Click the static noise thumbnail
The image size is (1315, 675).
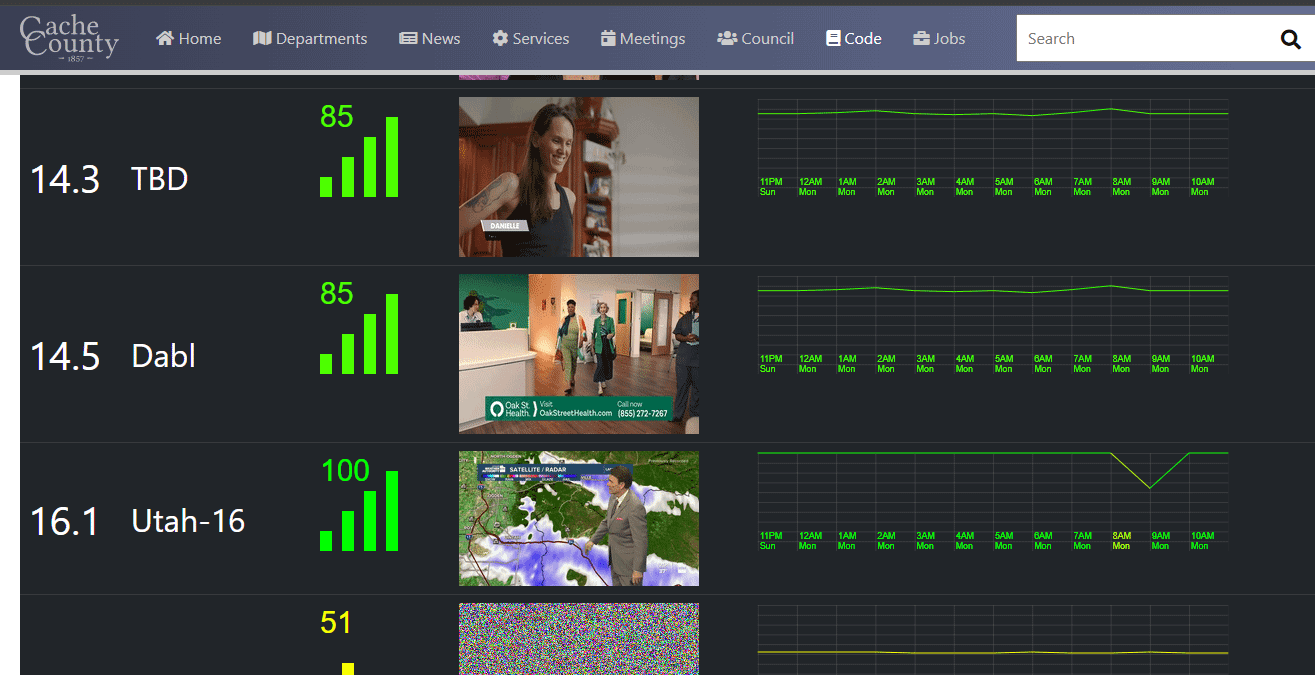point(579,638)
